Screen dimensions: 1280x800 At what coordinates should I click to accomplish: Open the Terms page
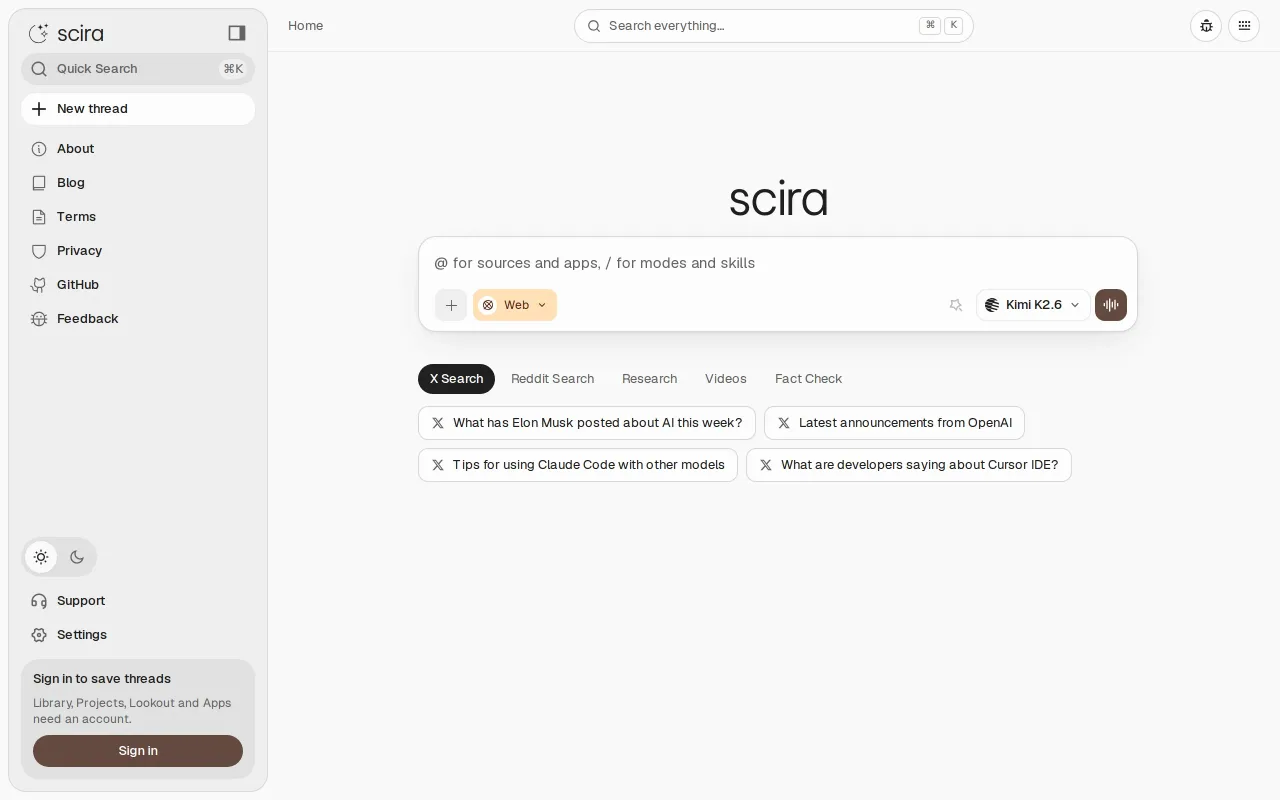[x=138, y=217]
